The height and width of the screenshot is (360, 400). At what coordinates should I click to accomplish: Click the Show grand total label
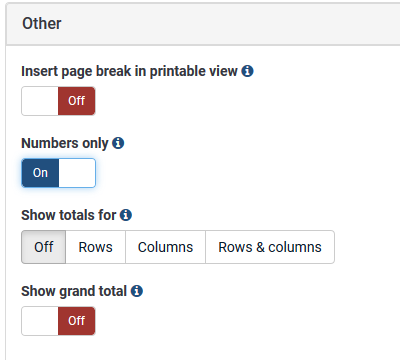[74, 291]
